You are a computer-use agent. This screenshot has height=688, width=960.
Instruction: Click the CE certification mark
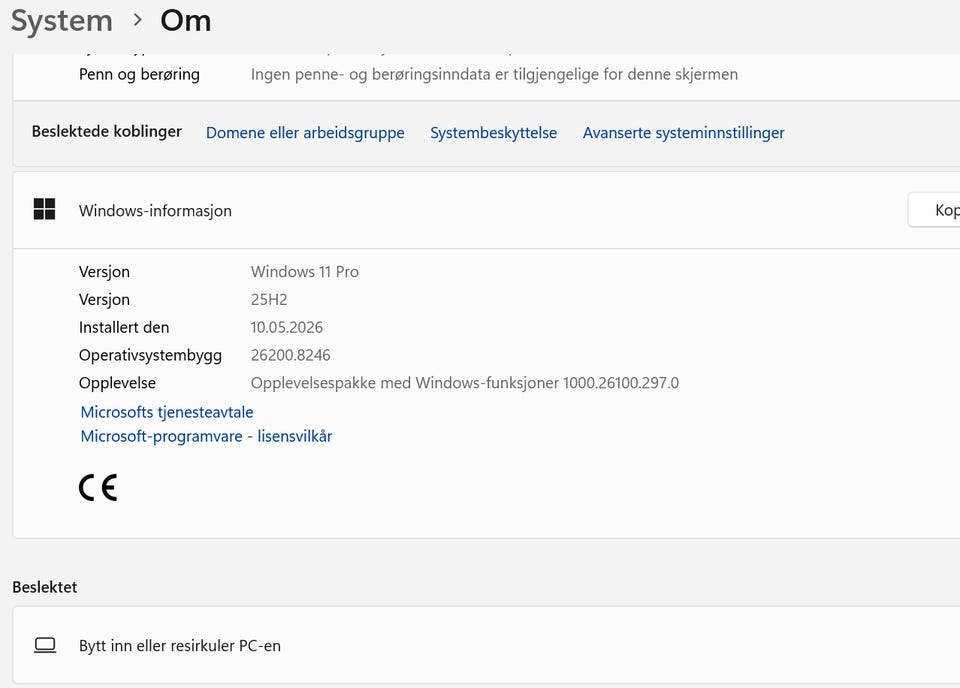[98, 487]
